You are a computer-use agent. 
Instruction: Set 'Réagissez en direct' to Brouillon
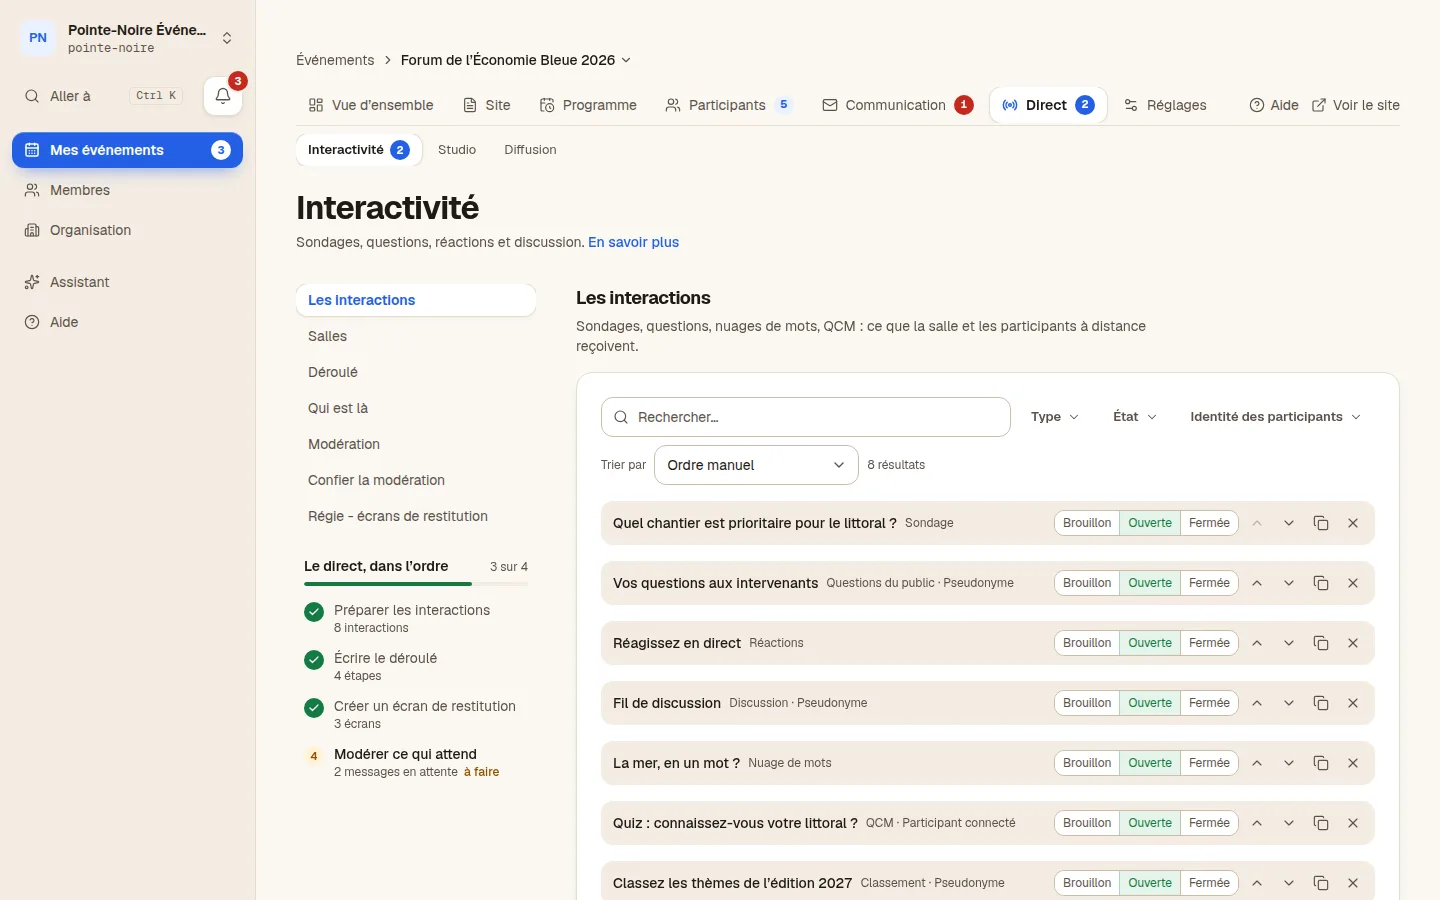(1087, 643)
